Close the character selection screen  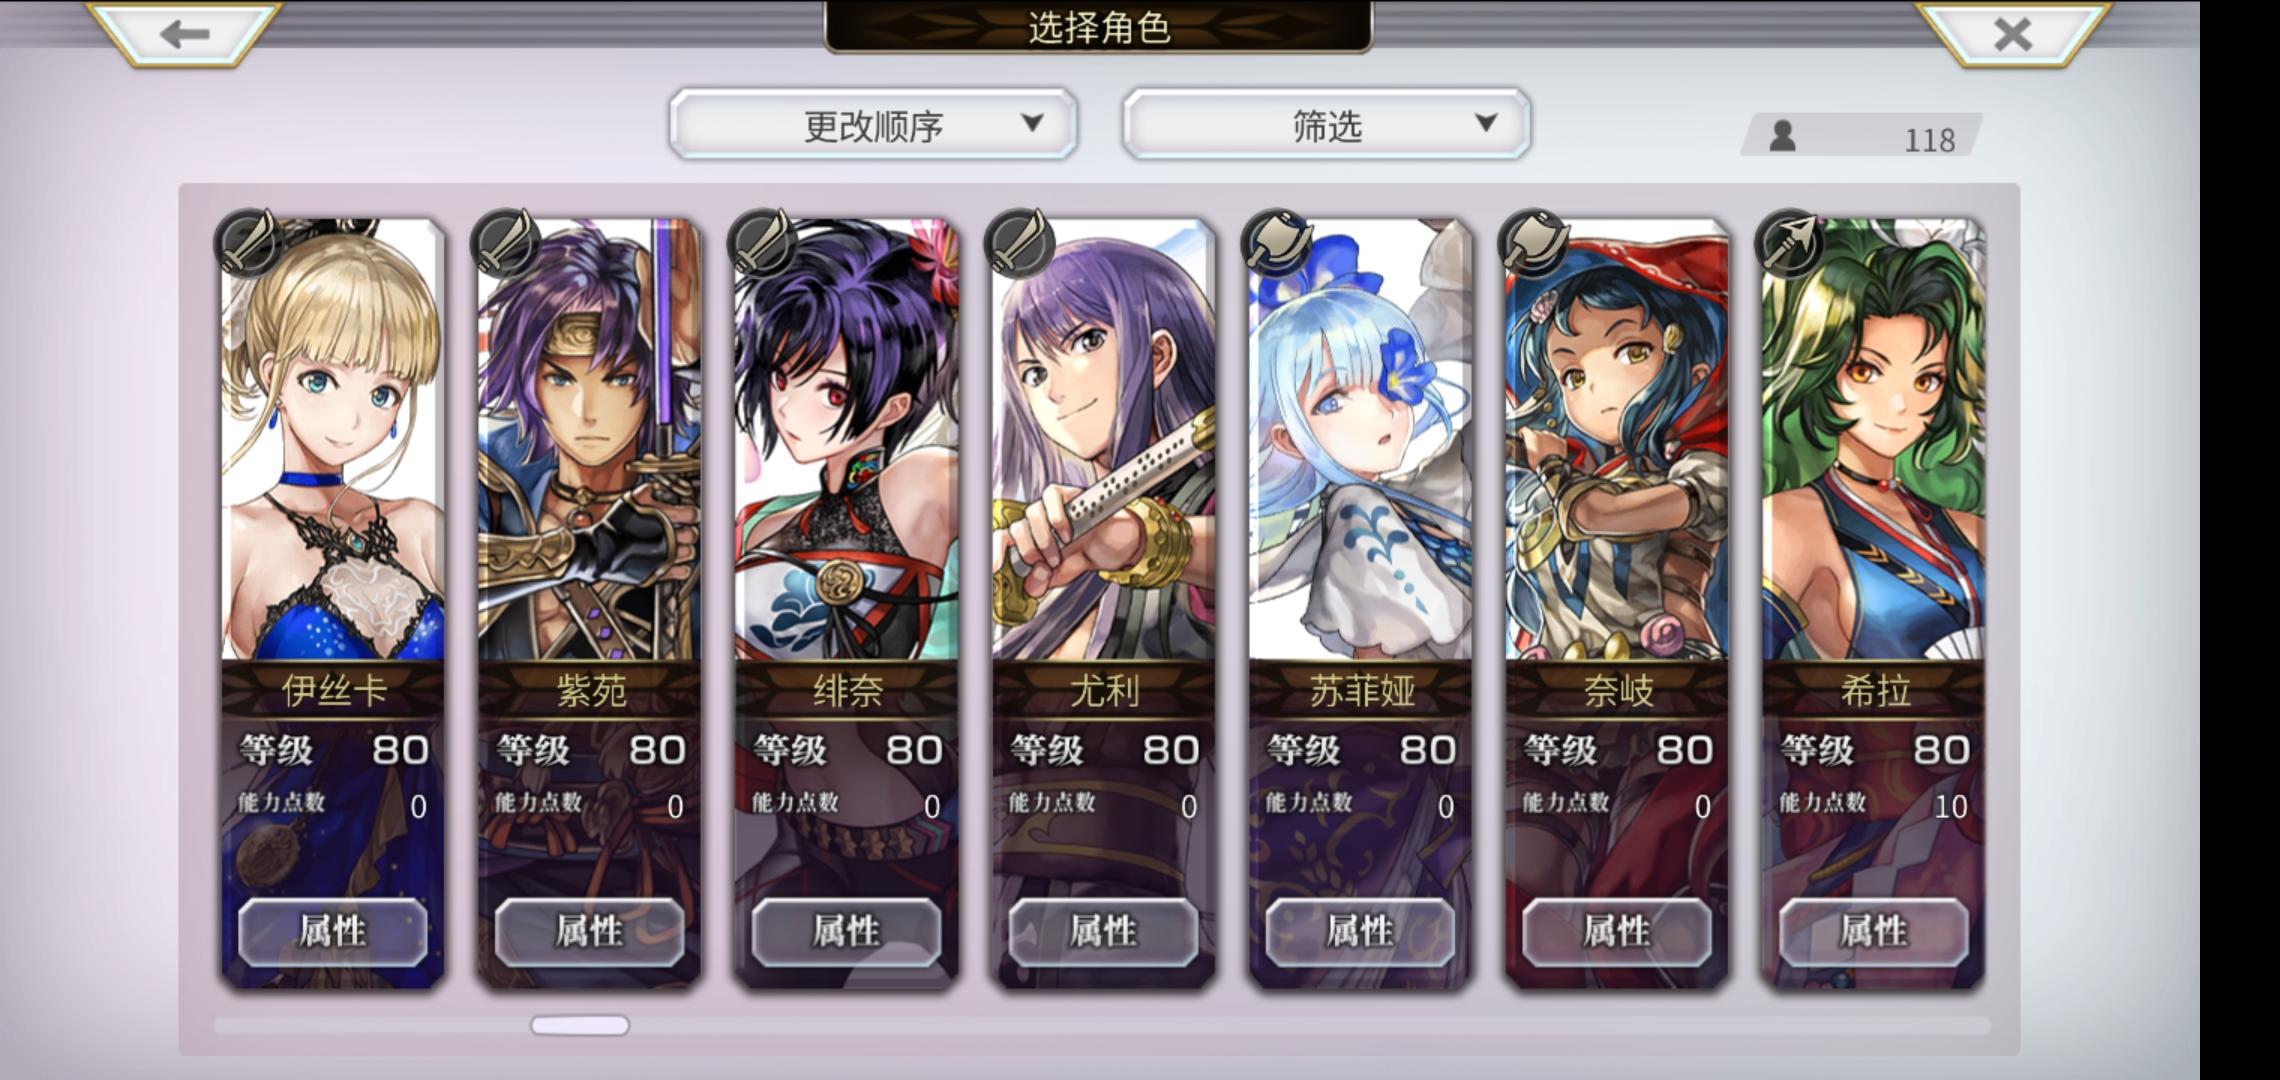[x=2013, y=34]
